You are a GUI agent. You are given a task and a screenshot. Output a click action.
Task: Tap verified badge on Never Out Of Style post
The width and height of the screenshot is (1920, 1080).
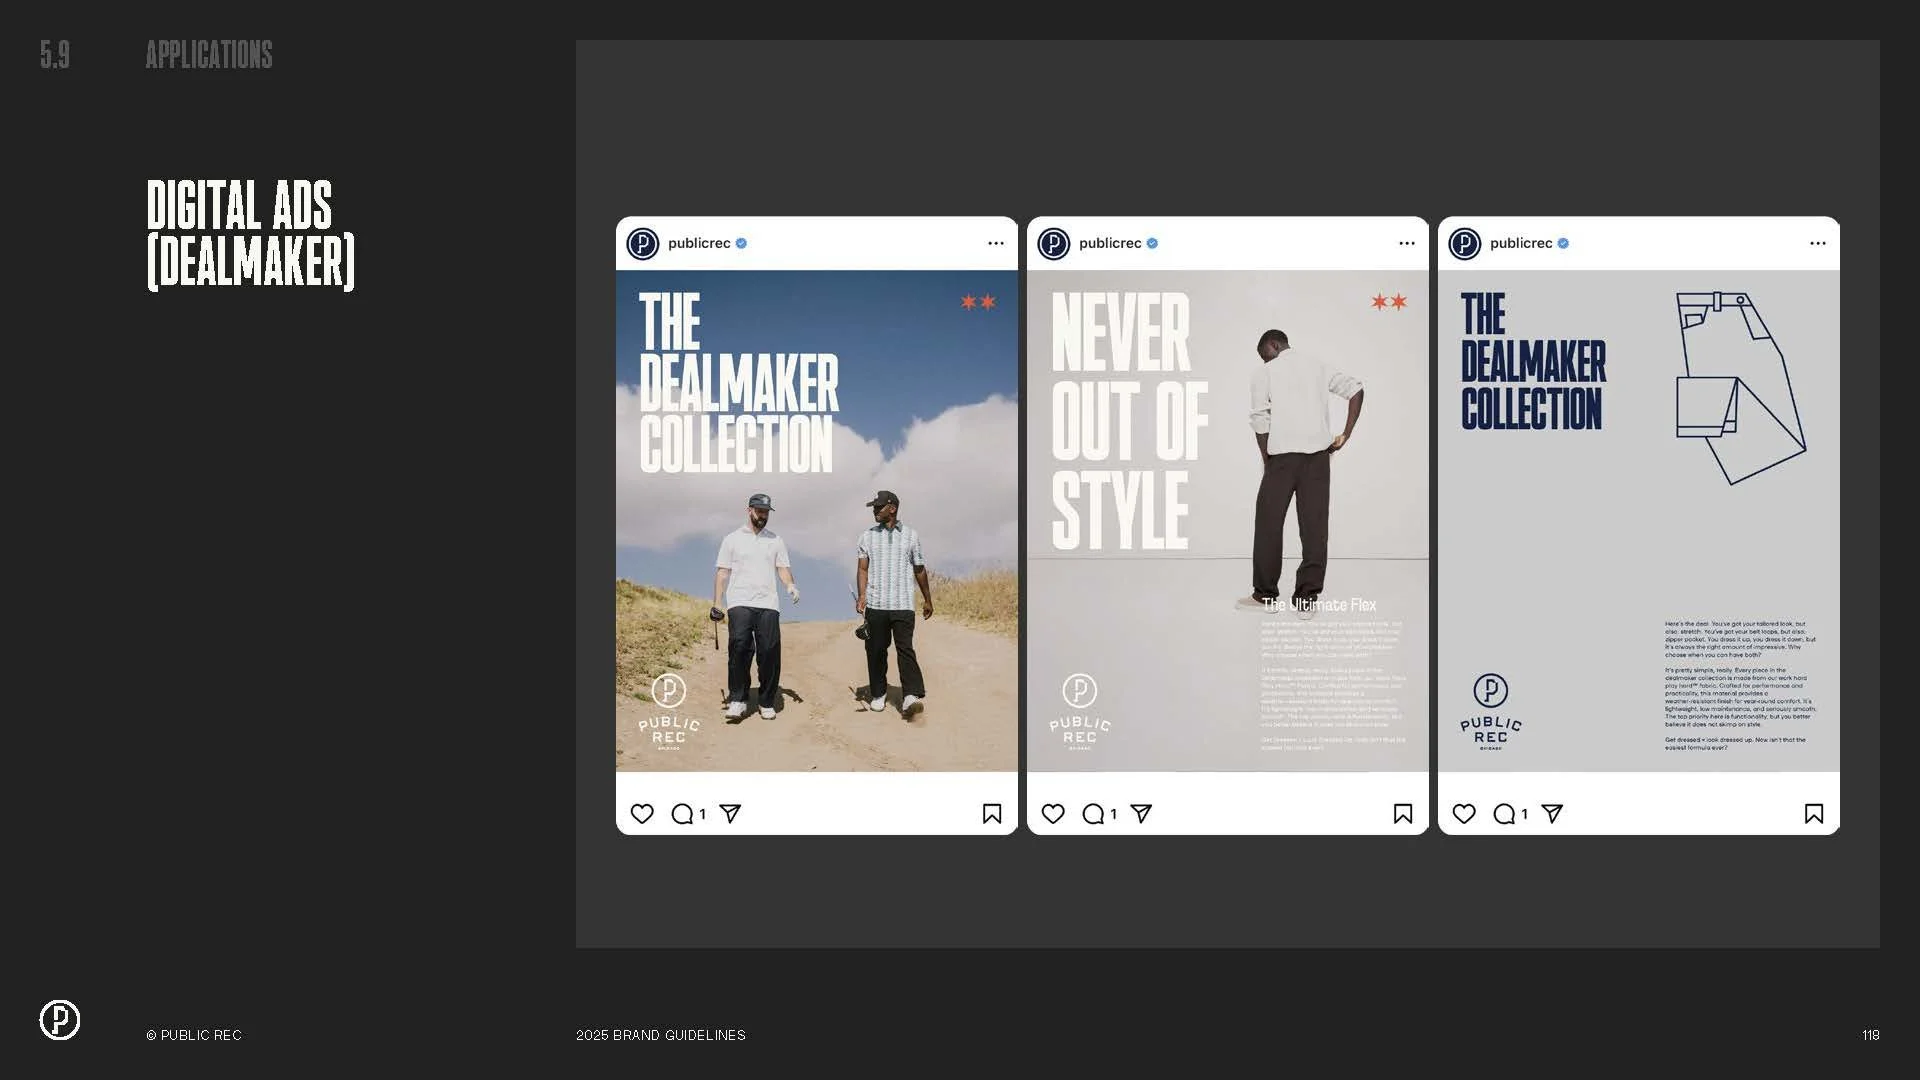(x=1152, y=243)
